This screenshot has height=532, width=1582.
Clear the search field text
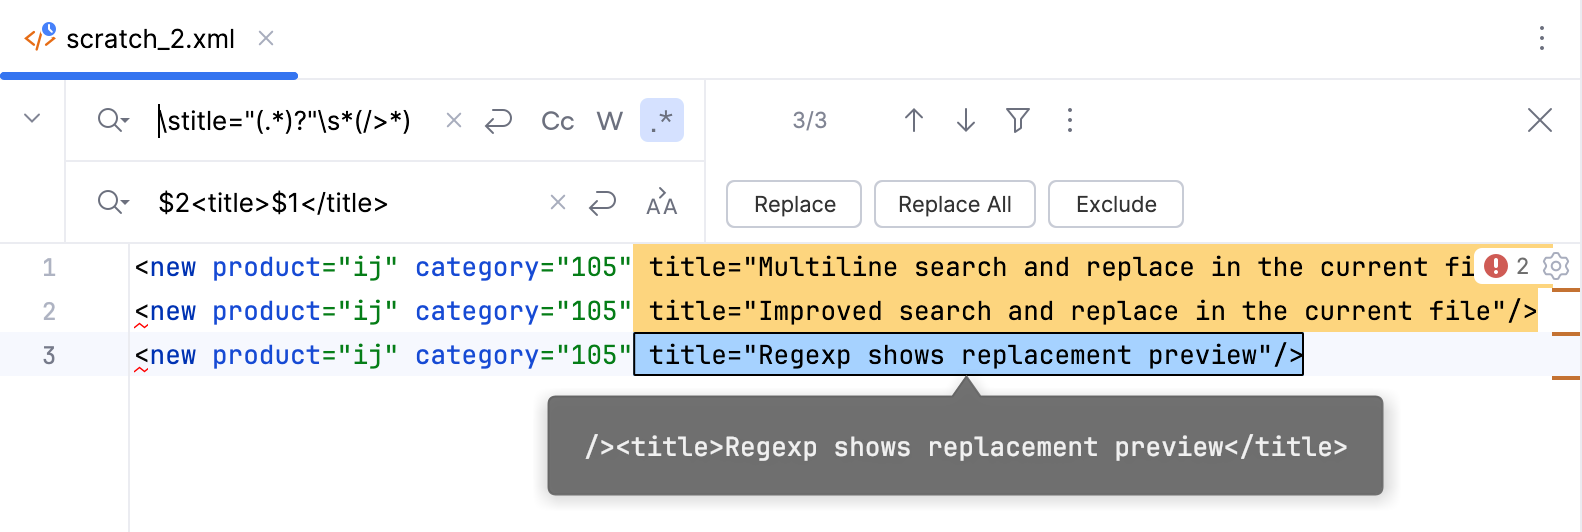pos(453,121)
